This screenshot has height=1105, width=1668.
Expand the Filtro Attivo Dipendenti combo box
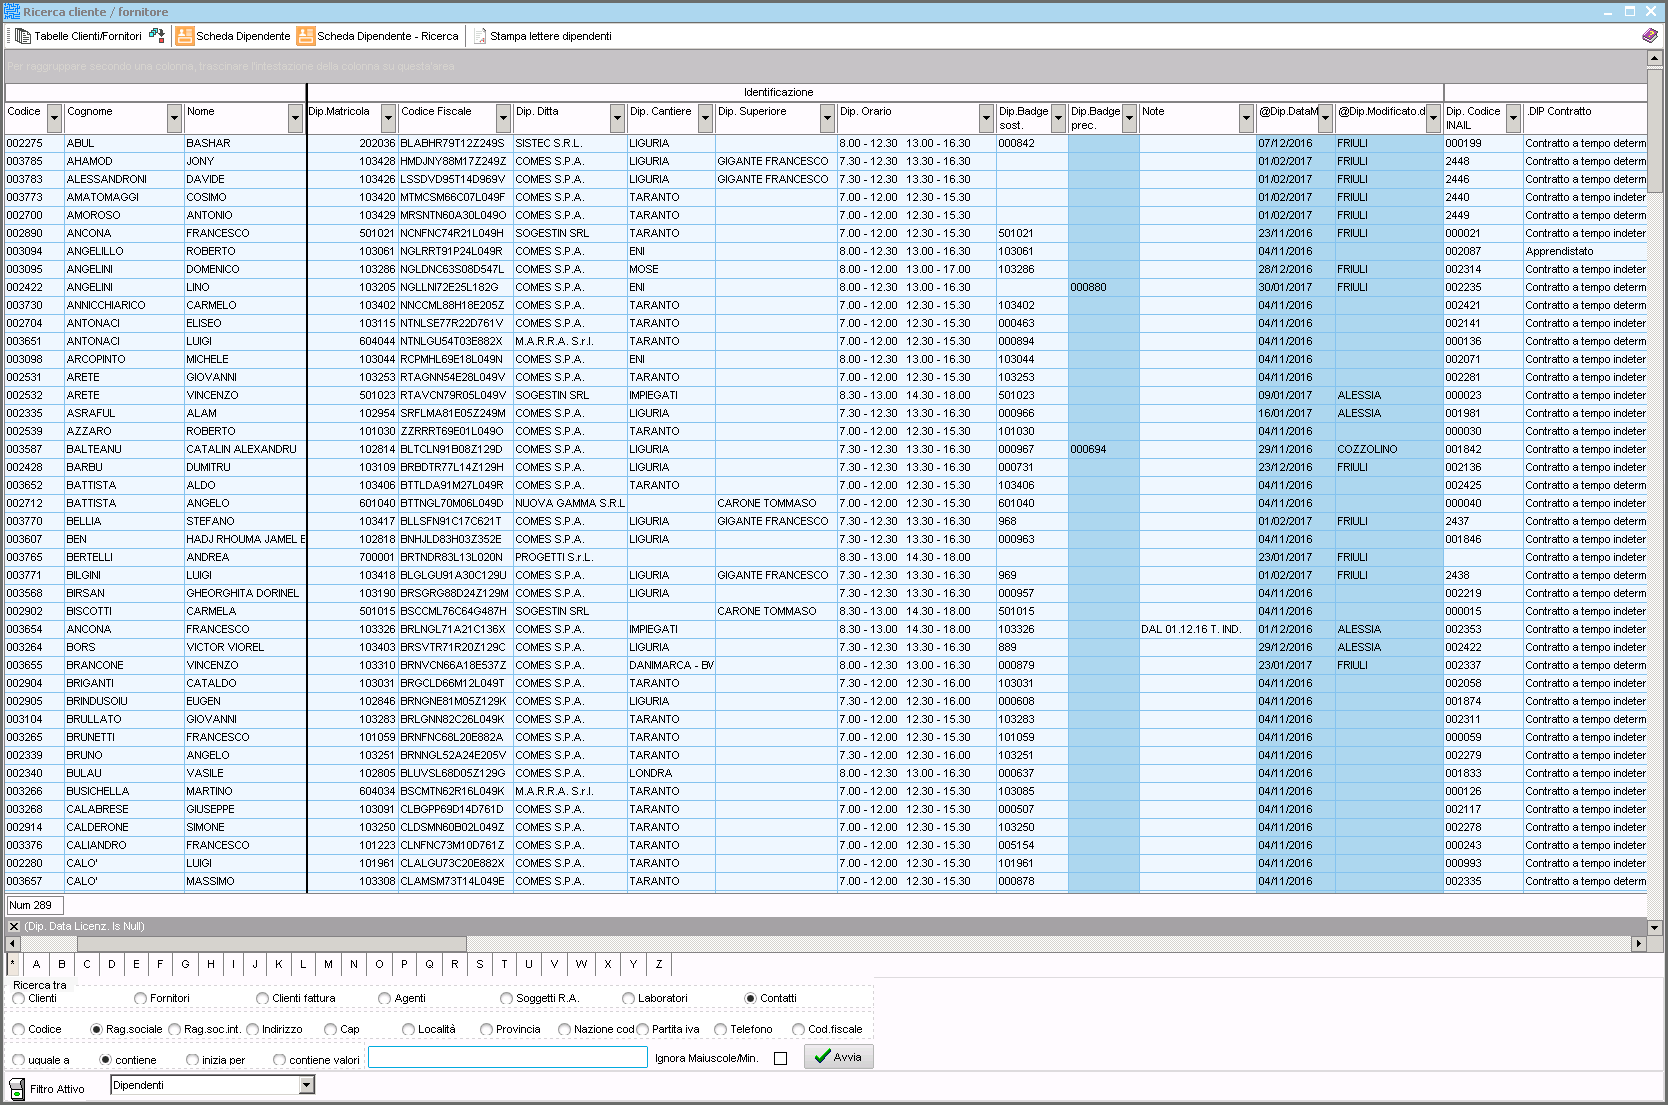pyautogui.click(x=307, y=1085)
